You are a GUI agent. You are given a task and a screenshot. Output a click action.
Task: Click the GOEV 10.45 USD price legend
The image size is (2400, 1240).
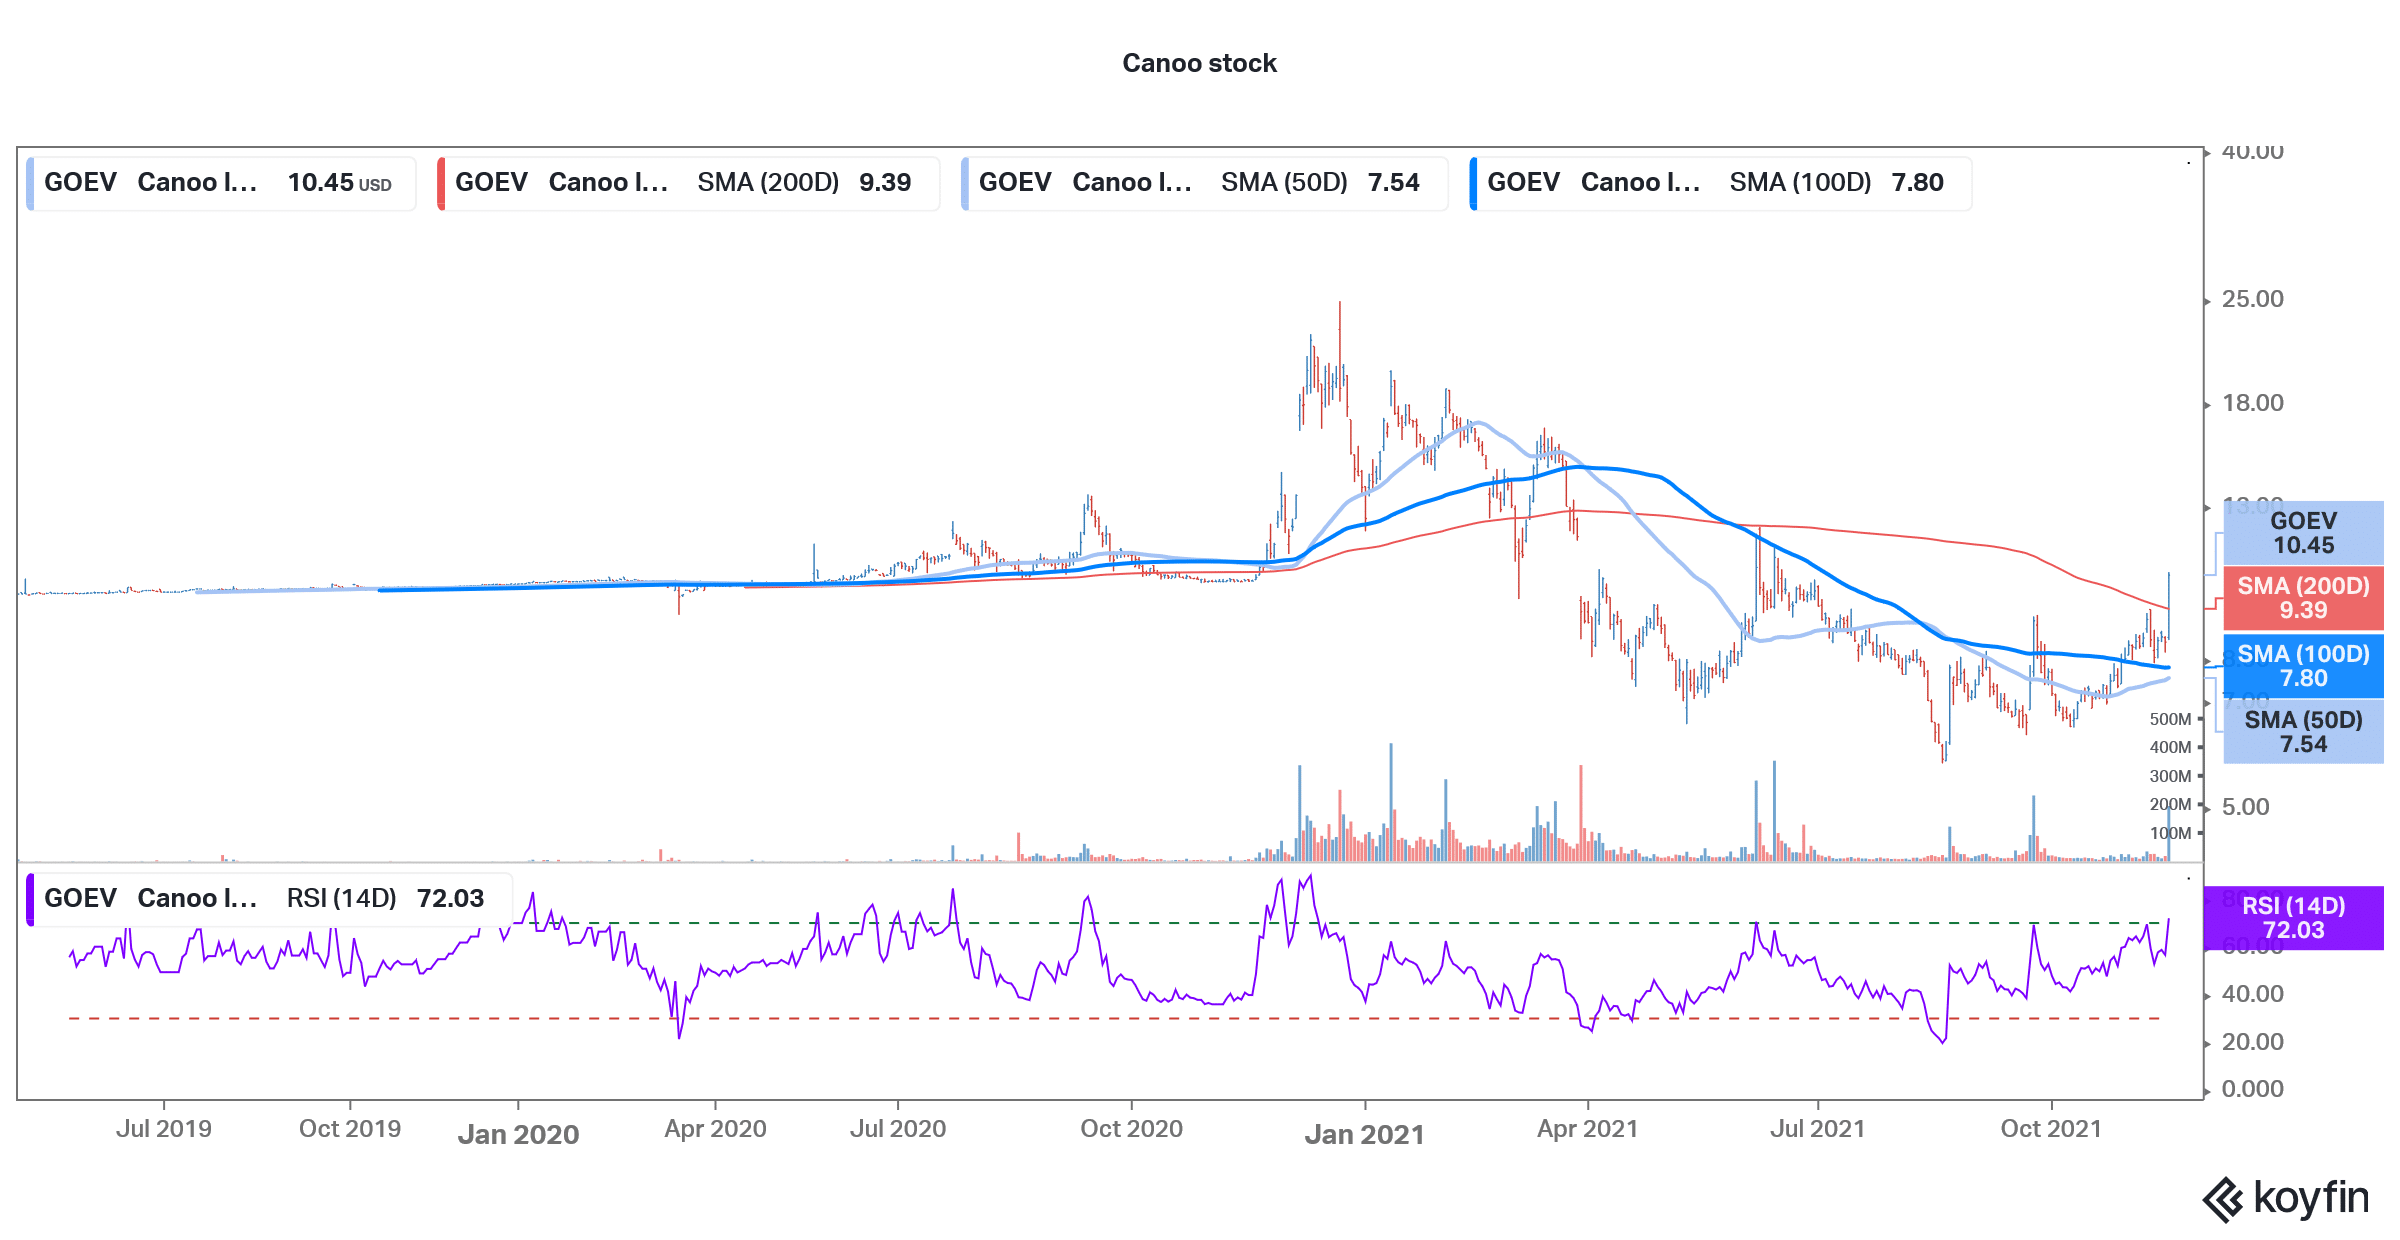tap(221, 183)
